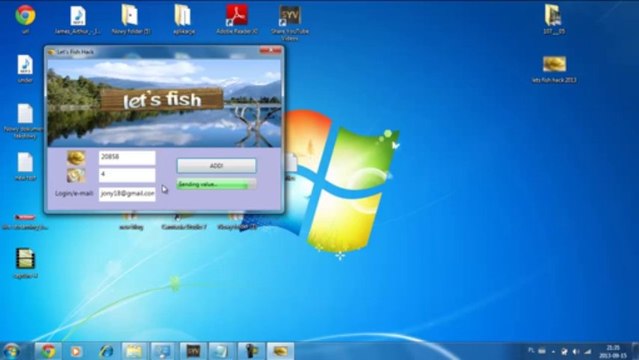The height and width of the screenshot is (360, 639).
Task: Click the Show desktop button at taskbar end
Action: [635, 351]
